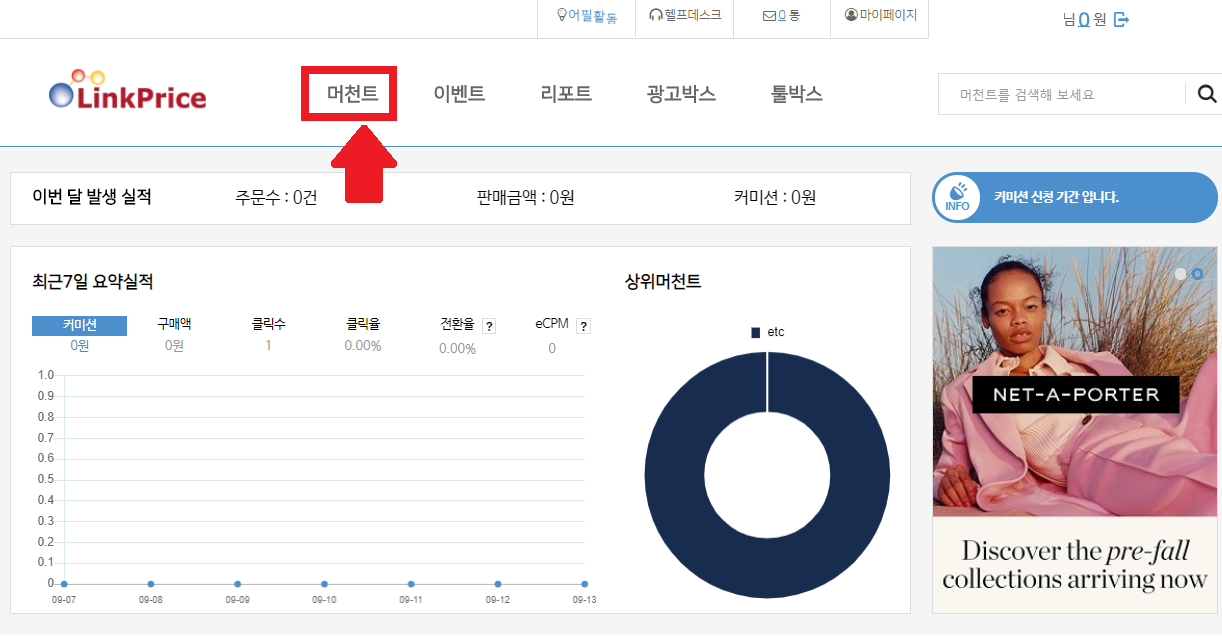Click the 커미션 : 0원 summary text
The image size is (1222, 638).
775,198
